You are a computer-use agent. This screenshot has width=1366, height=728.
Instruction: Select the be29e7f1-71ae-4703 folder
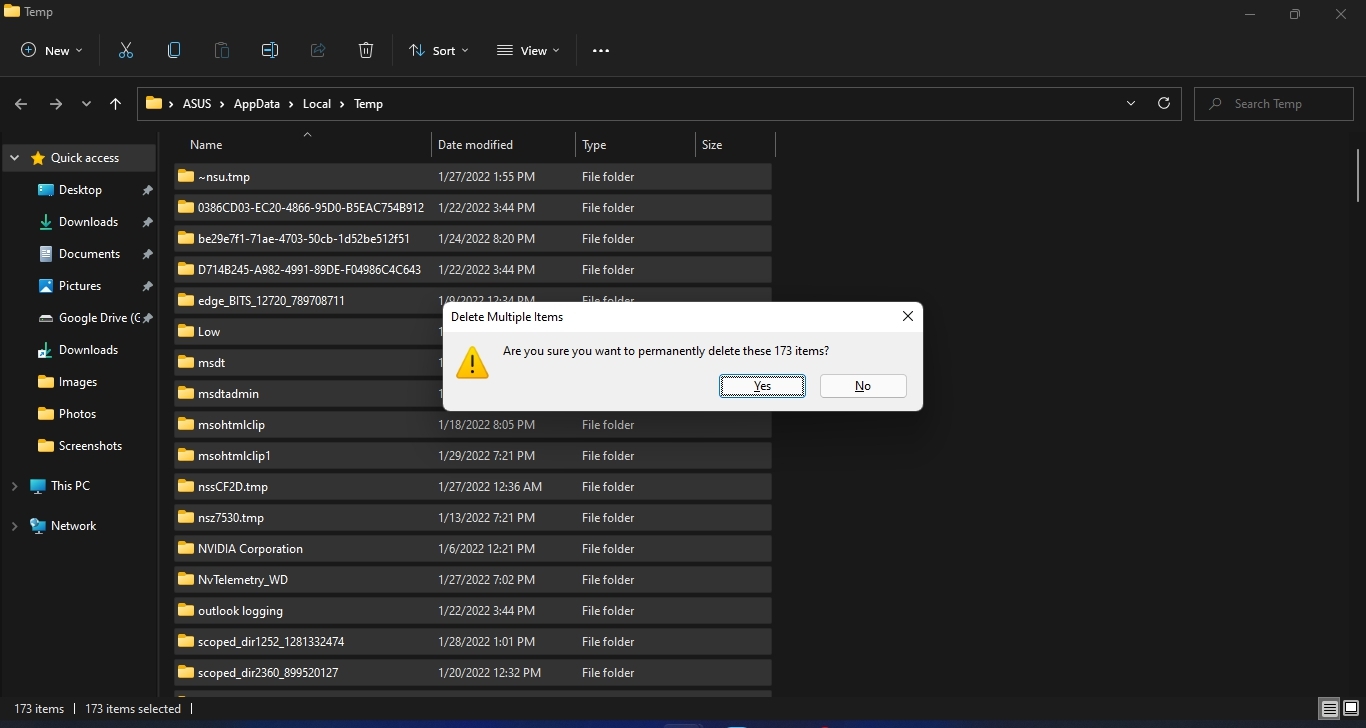coord(473,238)
